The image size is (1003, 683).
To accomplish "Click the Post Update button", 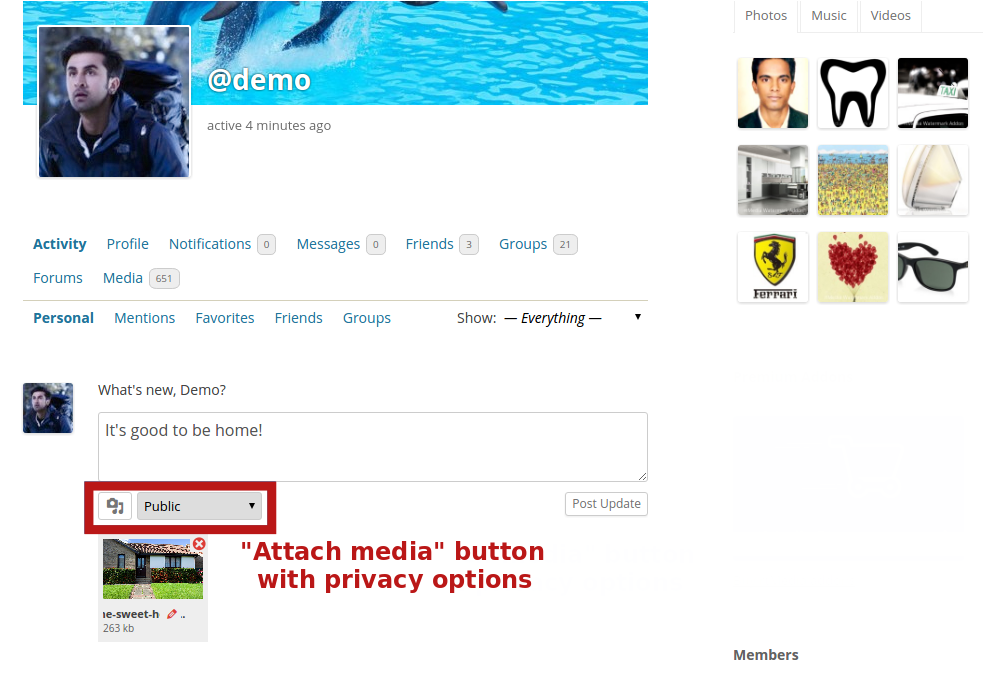I will [606, 504].
